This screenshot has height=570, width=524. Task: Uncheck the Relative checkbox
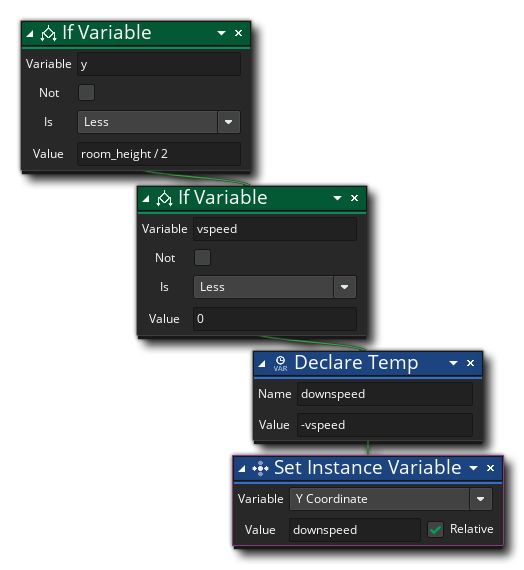(435, 529)
